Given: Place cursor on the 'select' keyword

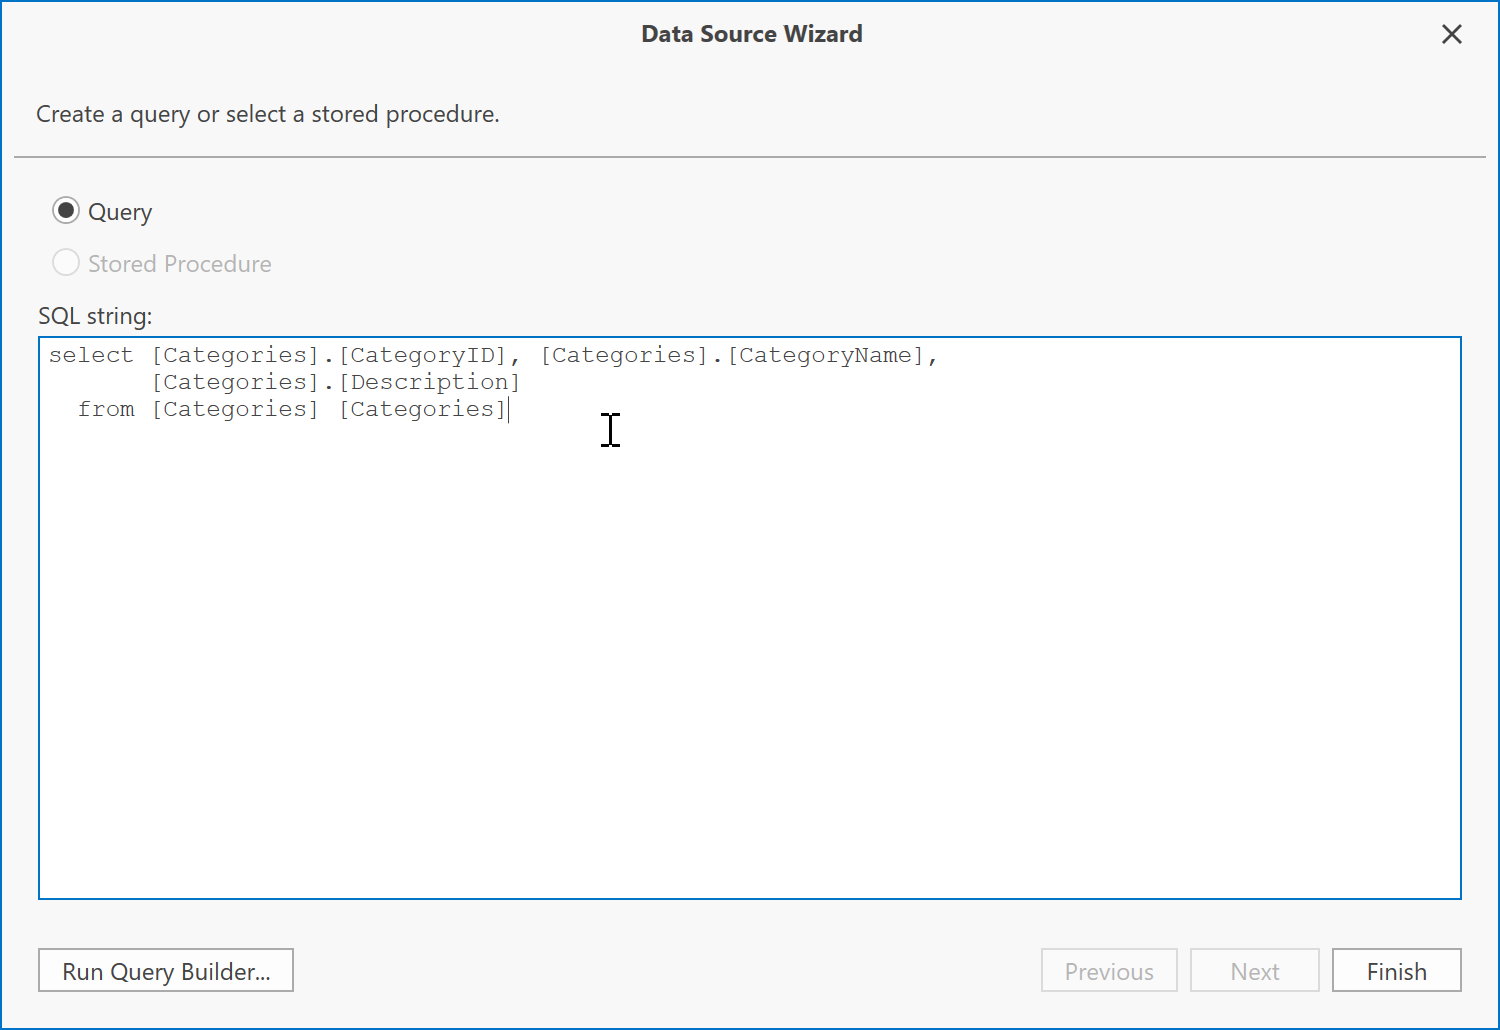Looking at the screenshot, I should pos(91,355).
